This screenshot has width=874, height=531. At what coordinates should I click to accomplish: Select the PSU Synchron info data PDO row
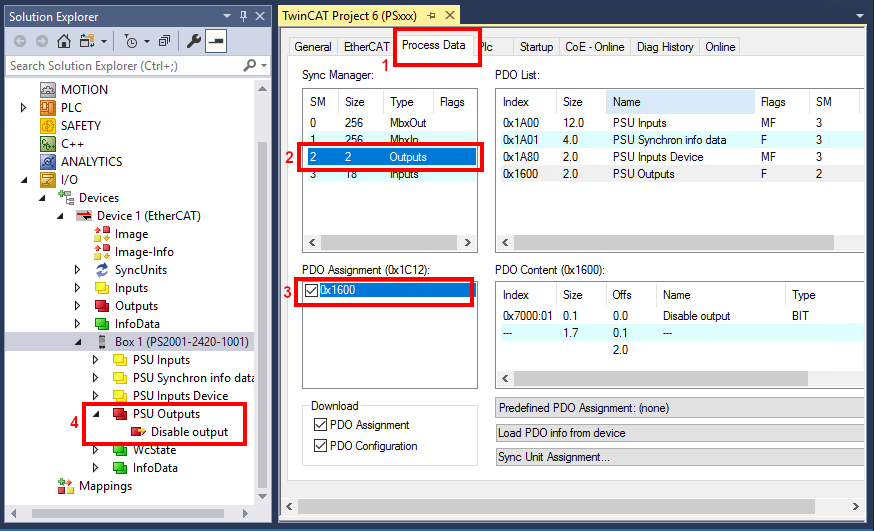680,140
